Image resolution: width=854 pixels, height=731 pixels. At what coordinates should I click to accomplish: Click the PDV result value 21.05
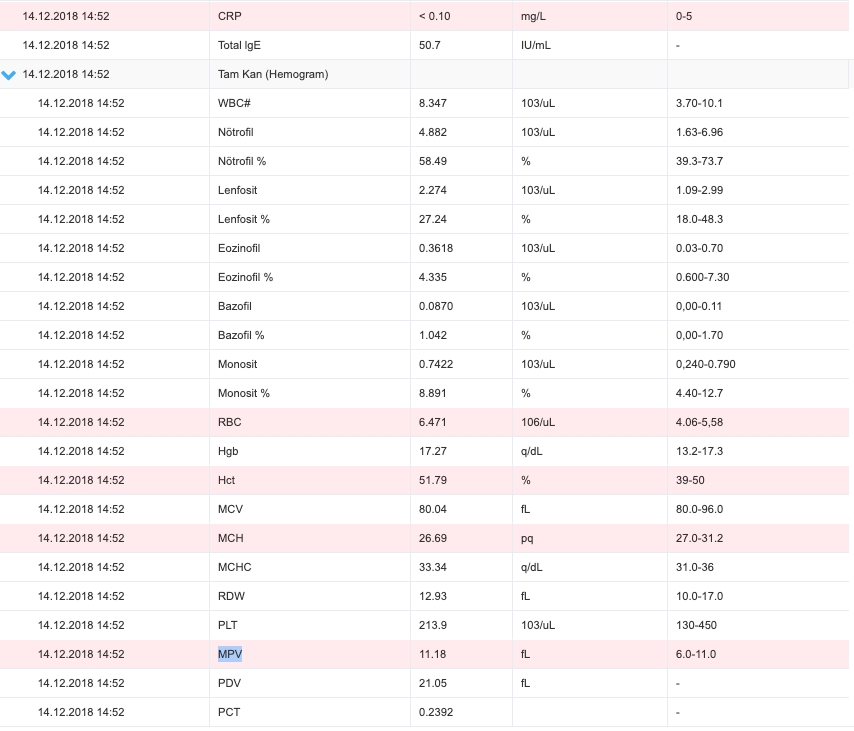432,683
